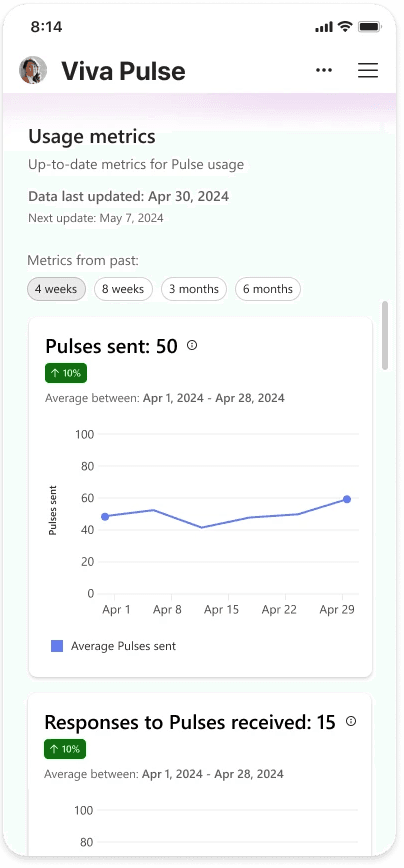
Task: Tap the battery status icon
Action: pyautogui.click(x=369, y=26)
